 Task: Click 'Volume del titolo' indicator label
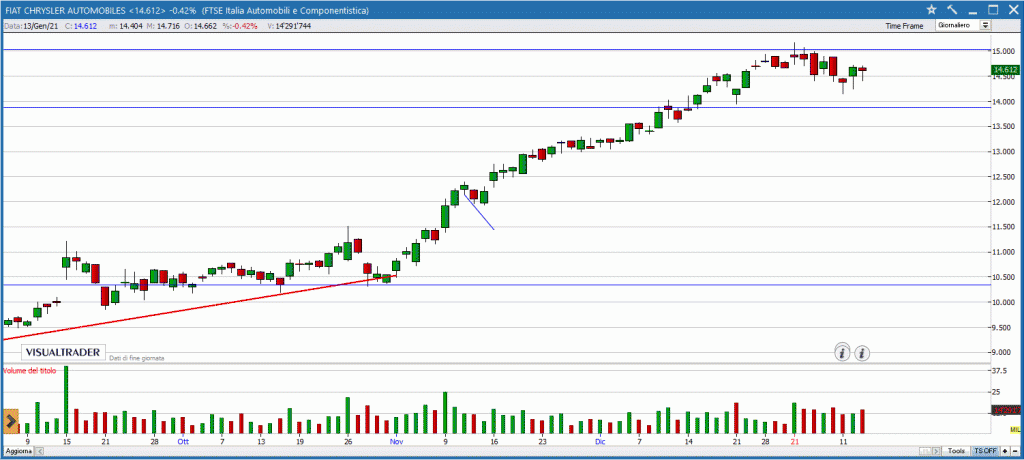pos(29,370)
